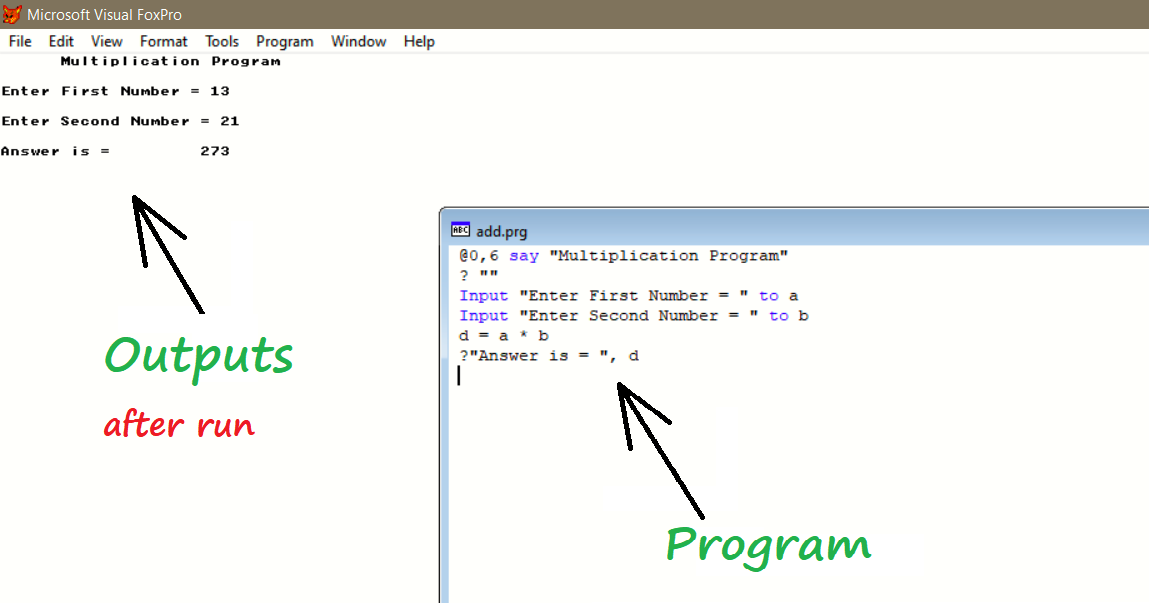Screen dimensions: 1149x603
Task: Open the File menu
Action: coord(19,41)
